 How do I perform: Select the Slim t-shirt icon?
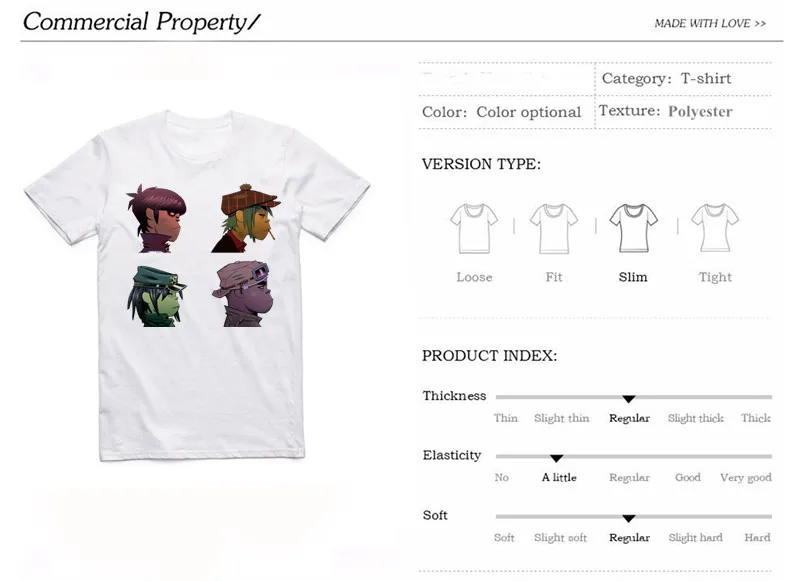(634, 228)
